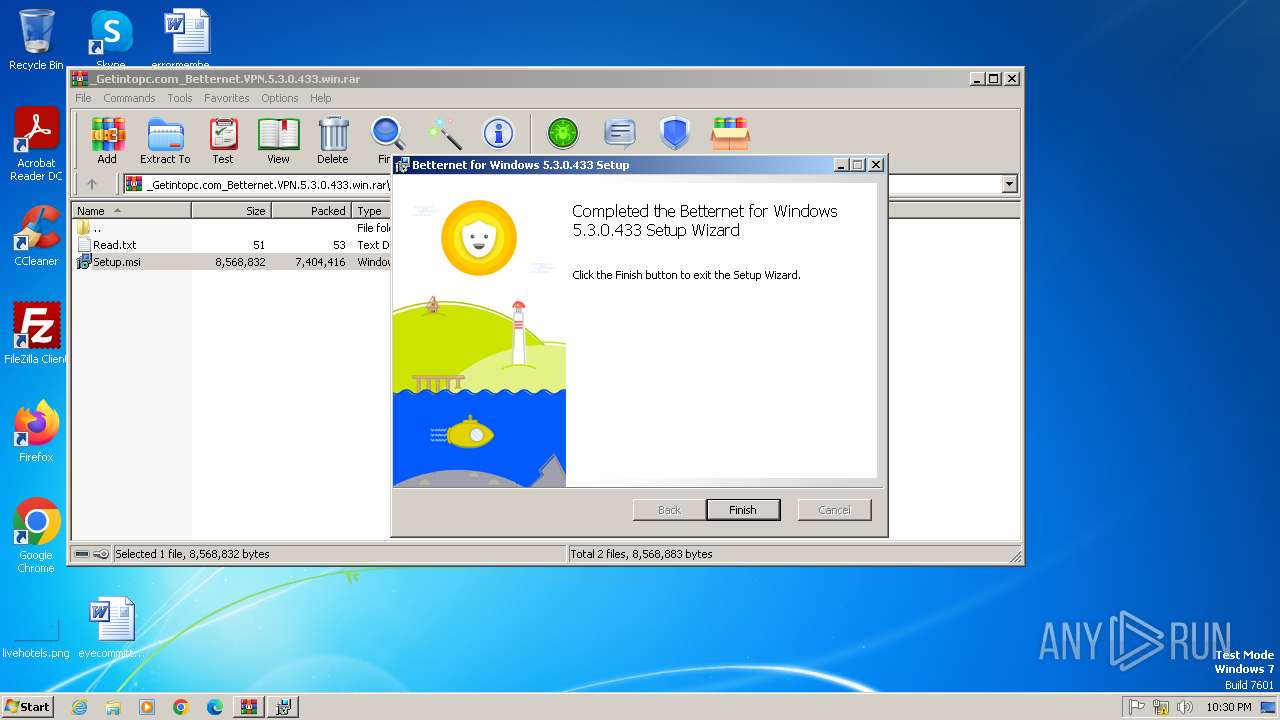Open the Tools menu
This screenshot has height=720, width=1280.
pyautogui.click(x=180, y=98)
